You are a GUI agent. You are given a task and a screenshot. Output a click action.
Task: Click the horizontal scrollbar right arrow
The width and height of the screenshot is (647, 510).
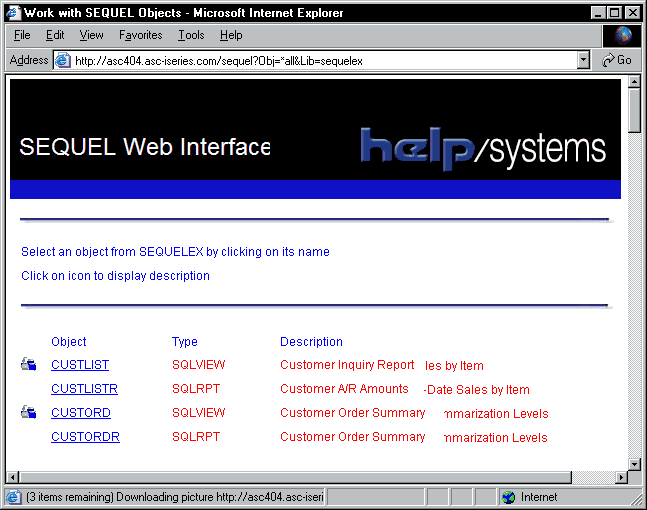coord(621,477)
